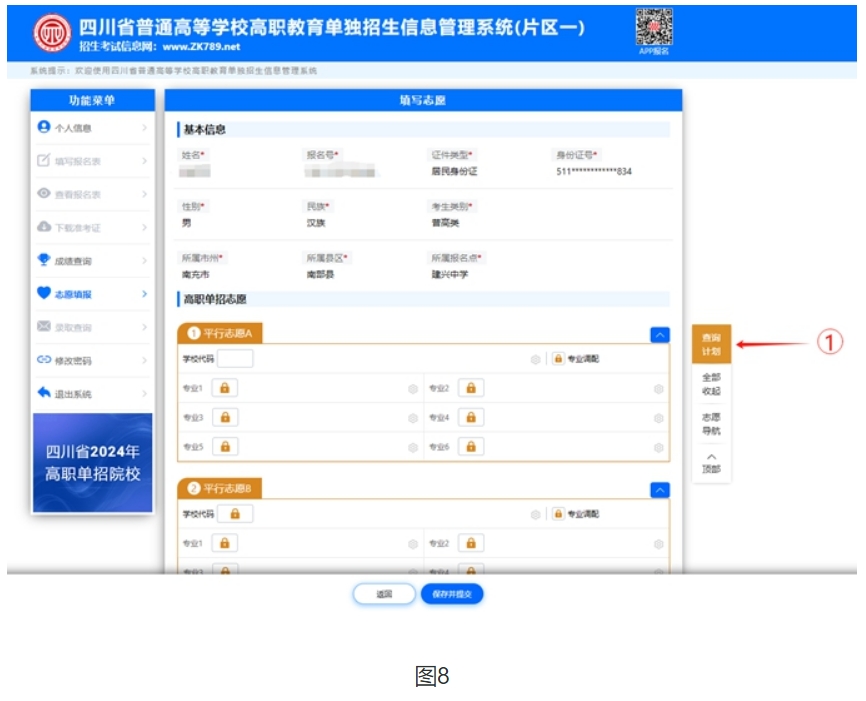The width and height of the screenshot is (866, 701).
Task: Click the lock icon for 专业6 in 平行志愿A
Action: 470,447
